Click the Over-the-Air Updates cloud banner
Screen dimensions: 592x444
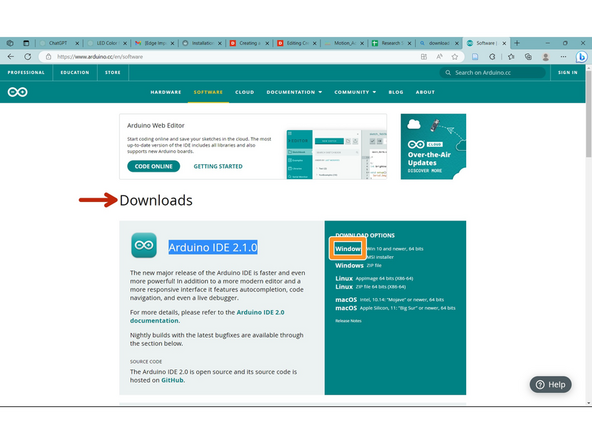[x=433, y=146]
